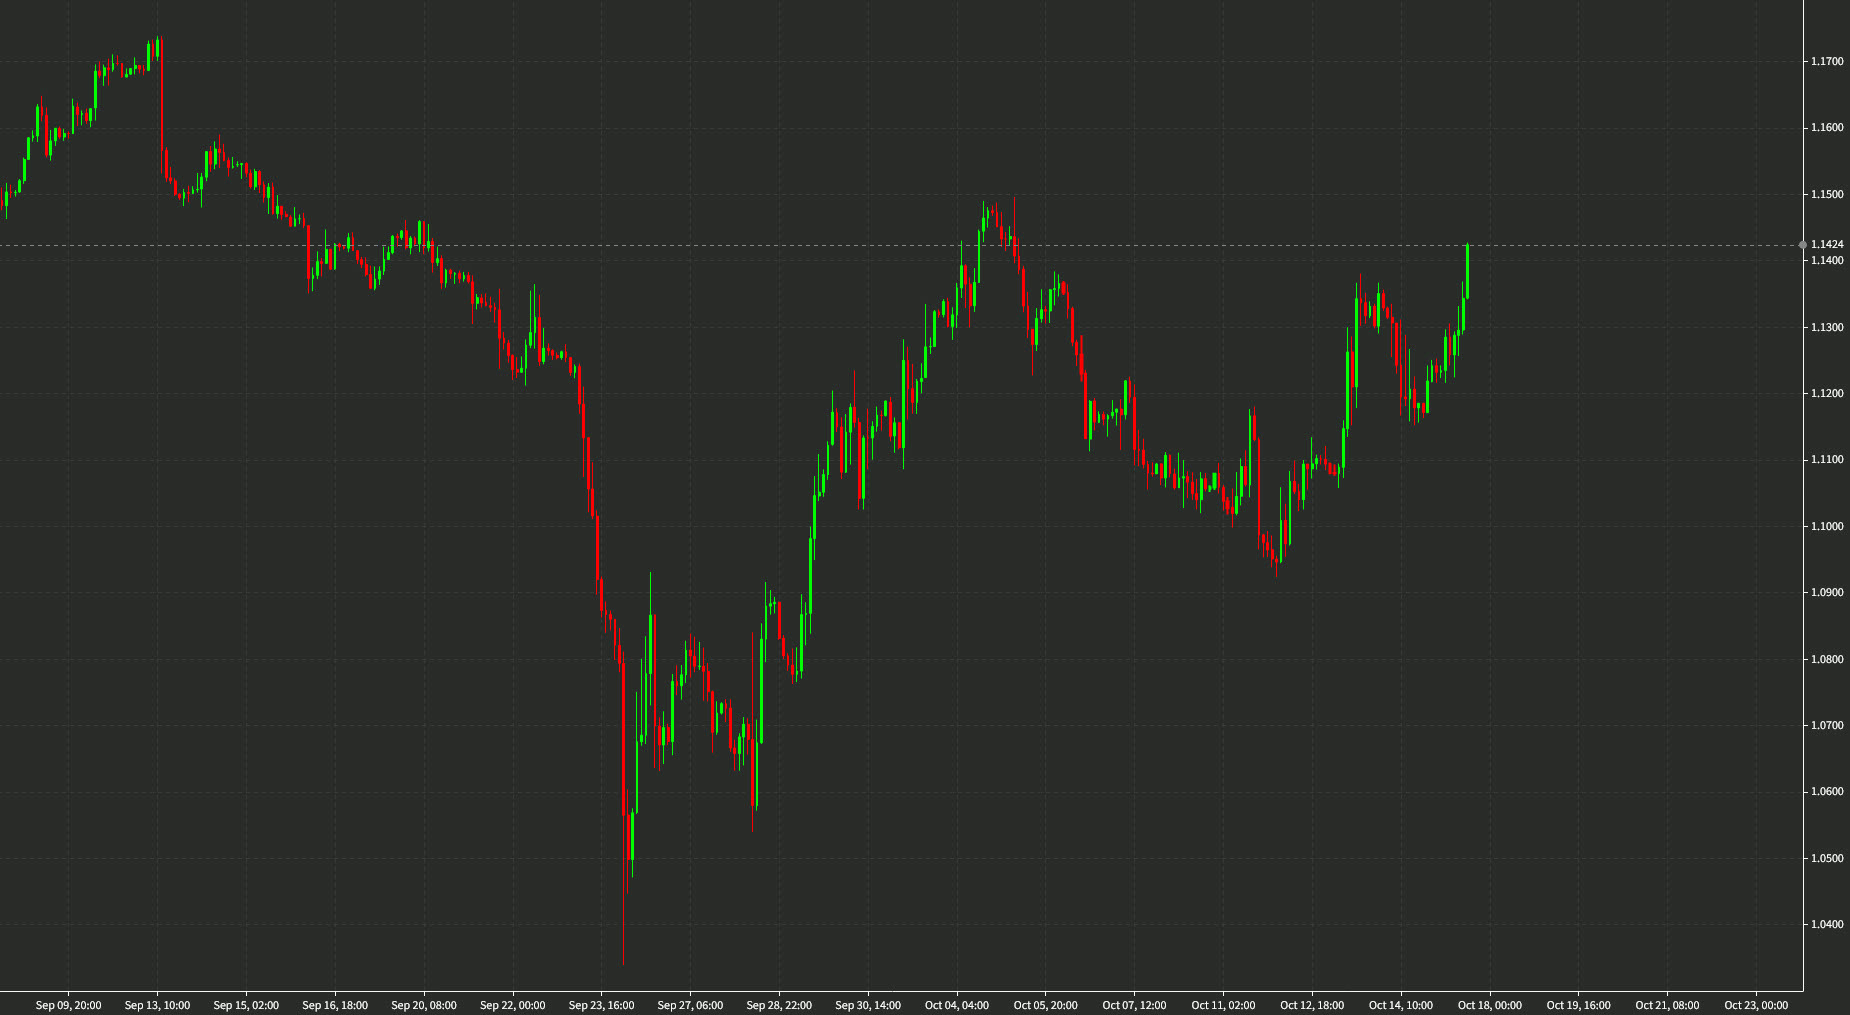Click the 1.1400 price axis label
Viewport: 1850px width, 1015px height.
pyautogui.click(x=1827, y=261)
